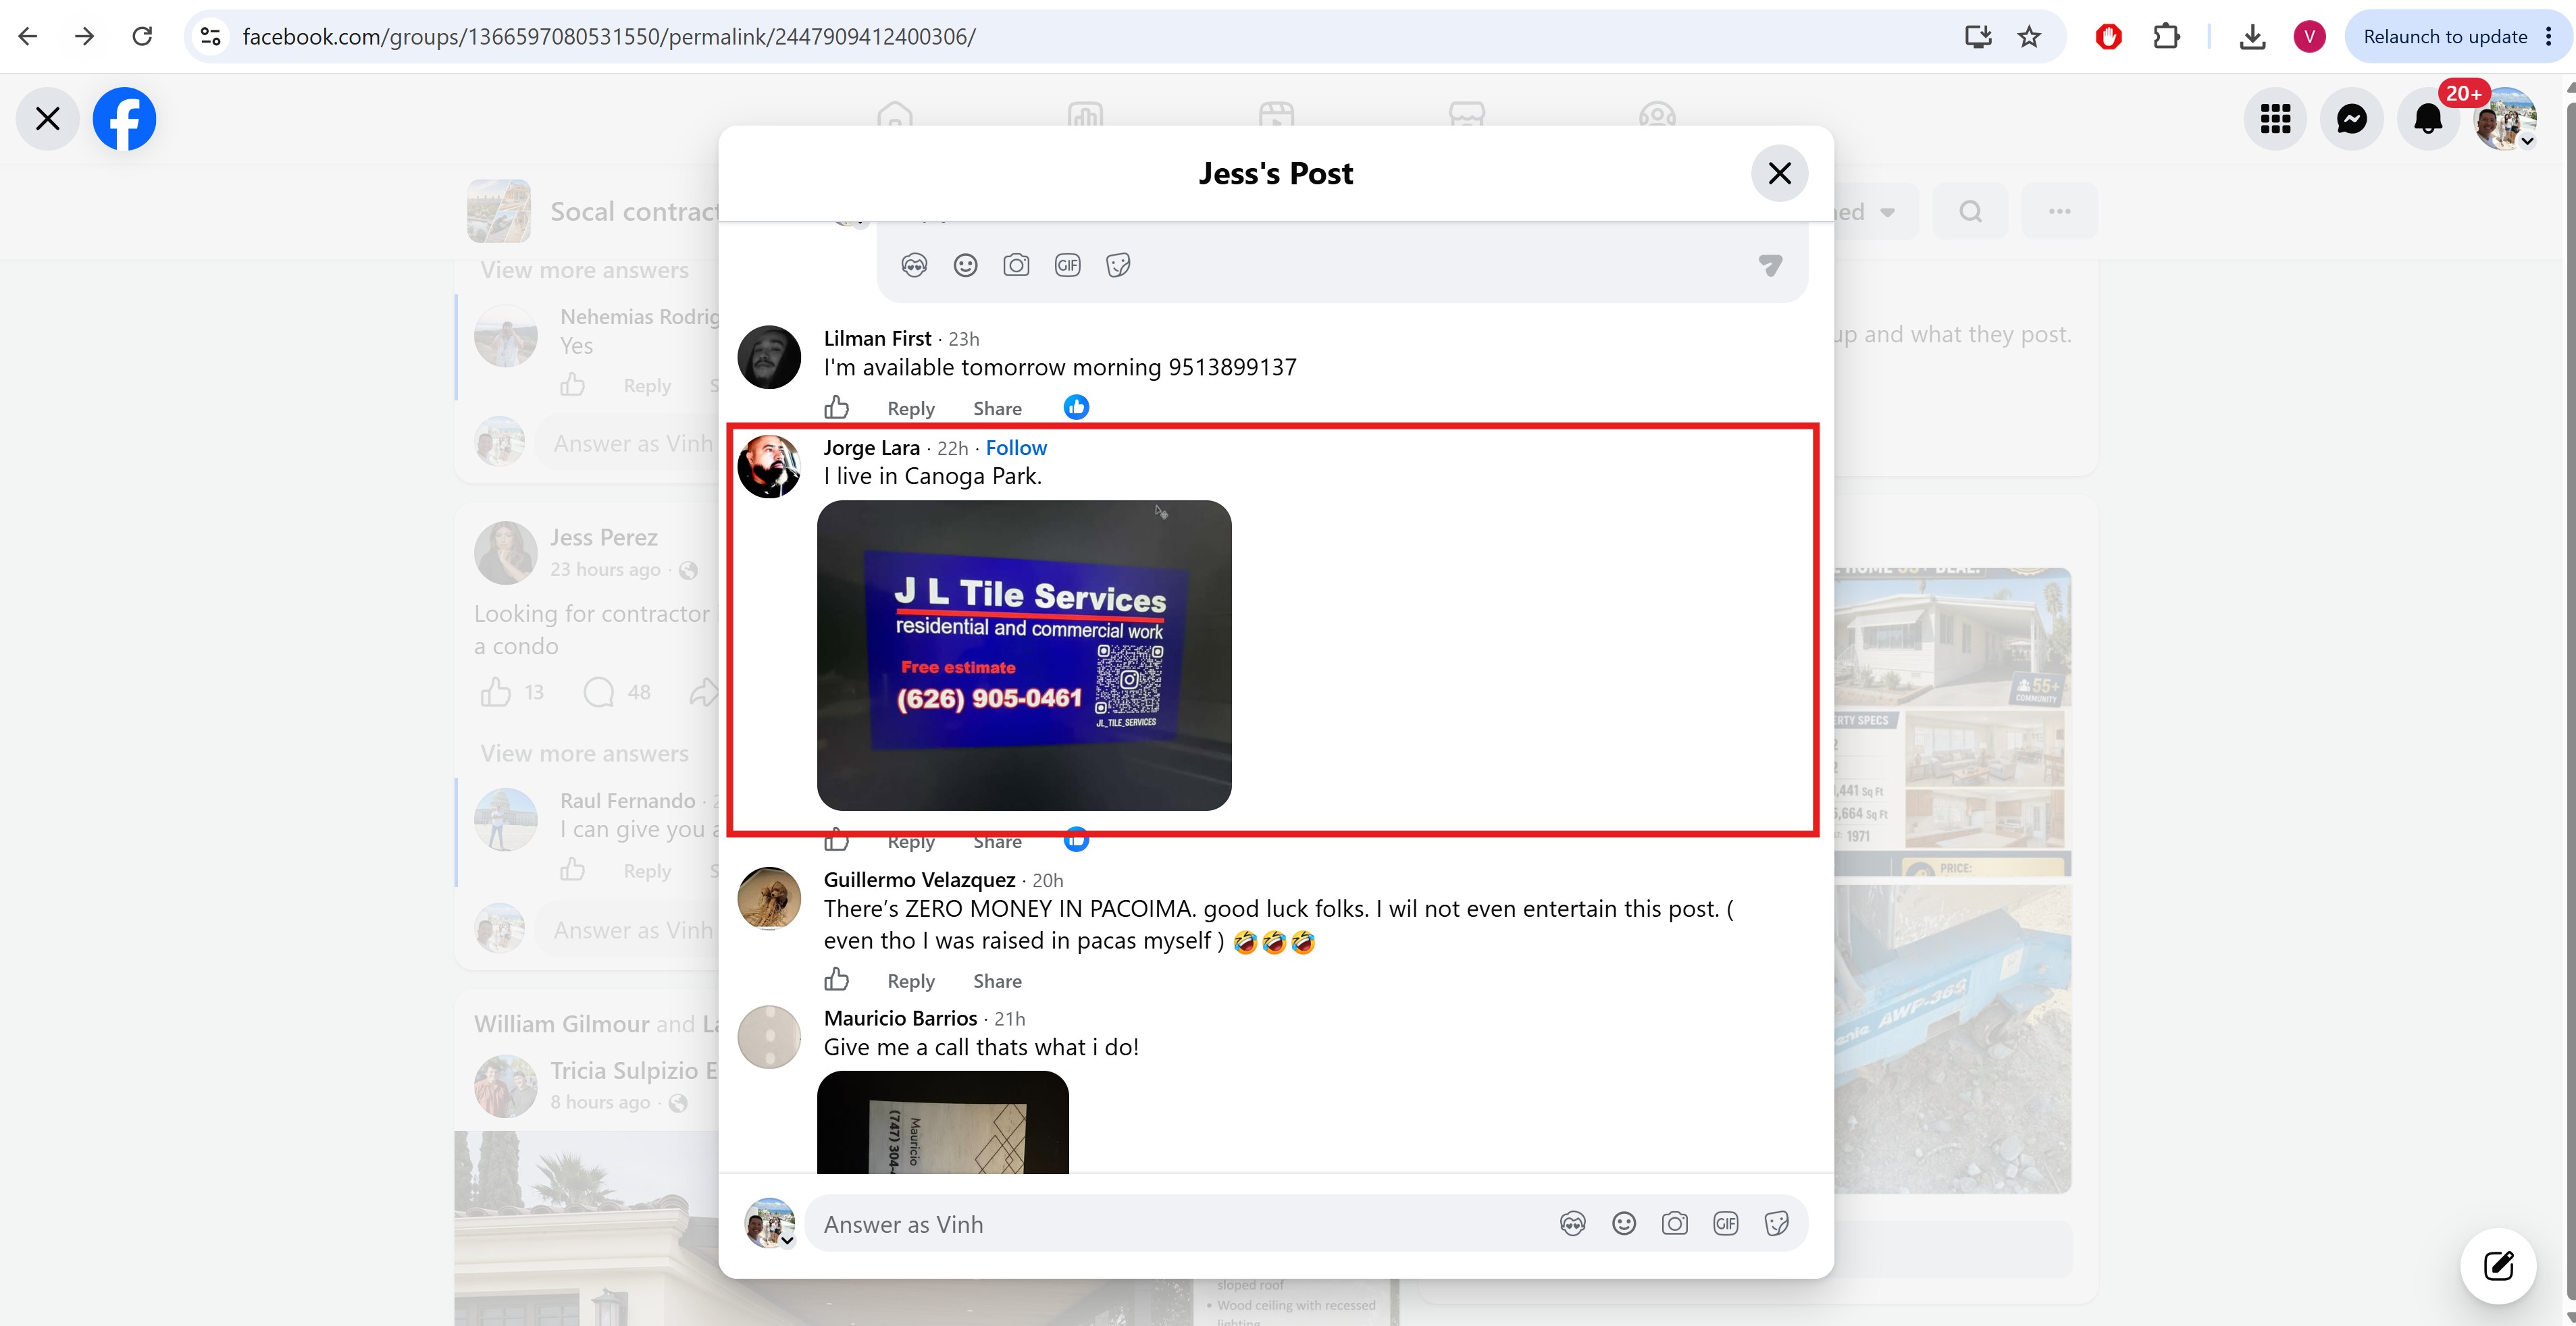Open the browser downloads icon
The height and width of the screenshot is (1326, 2576).
click(2252, 37)
